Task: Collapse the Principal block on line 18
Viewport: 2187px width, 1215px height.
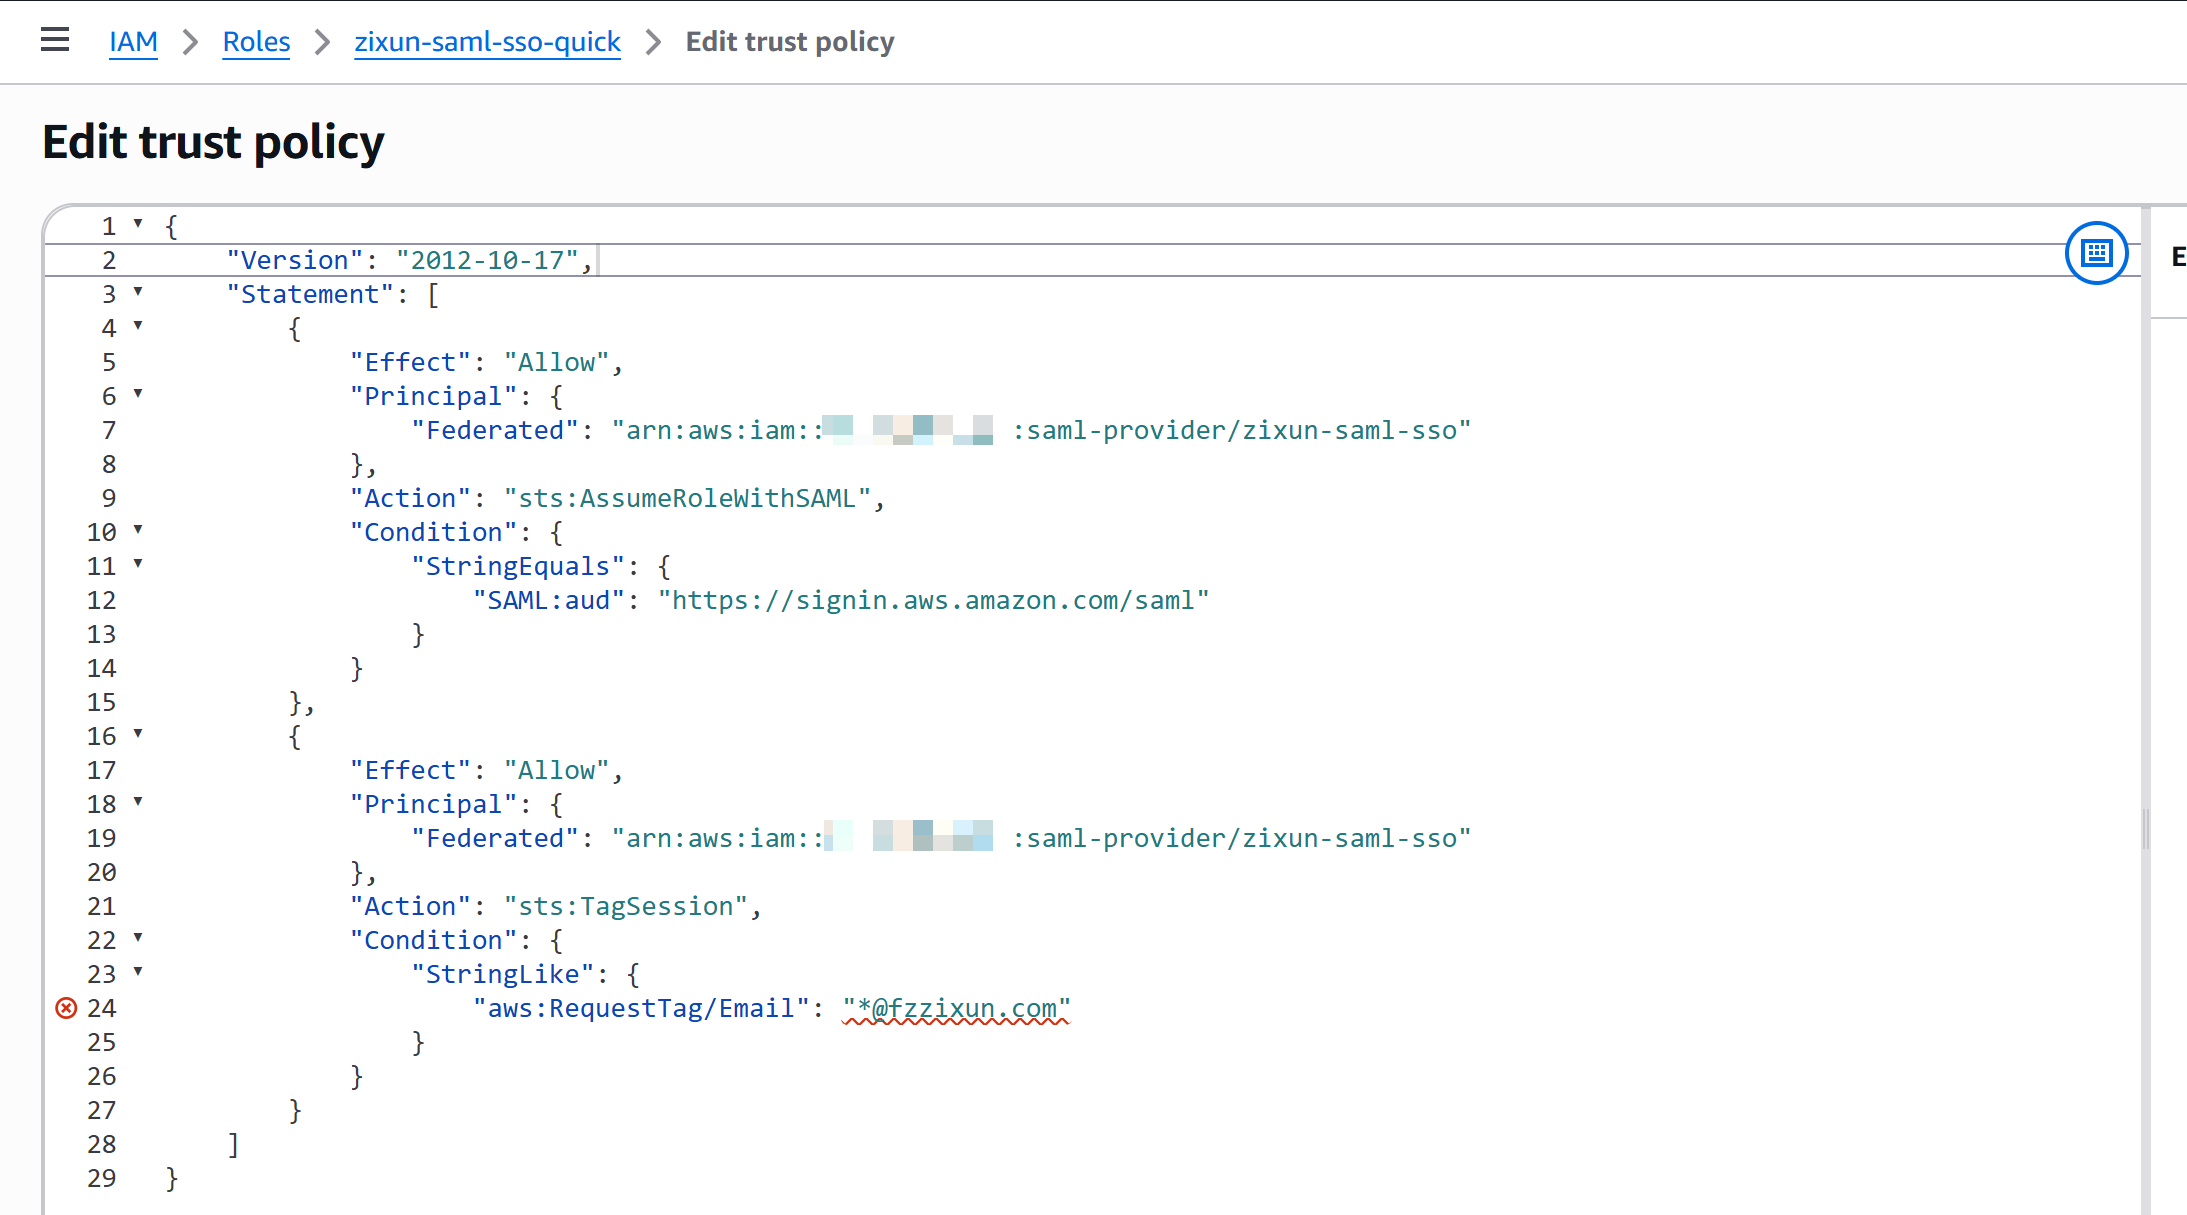Action: click(138, 802)
